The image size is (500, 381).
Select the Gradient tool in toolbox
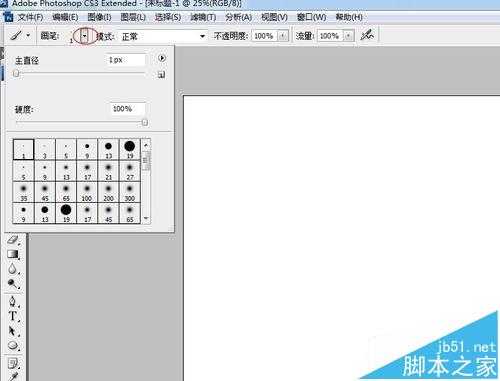13,254
